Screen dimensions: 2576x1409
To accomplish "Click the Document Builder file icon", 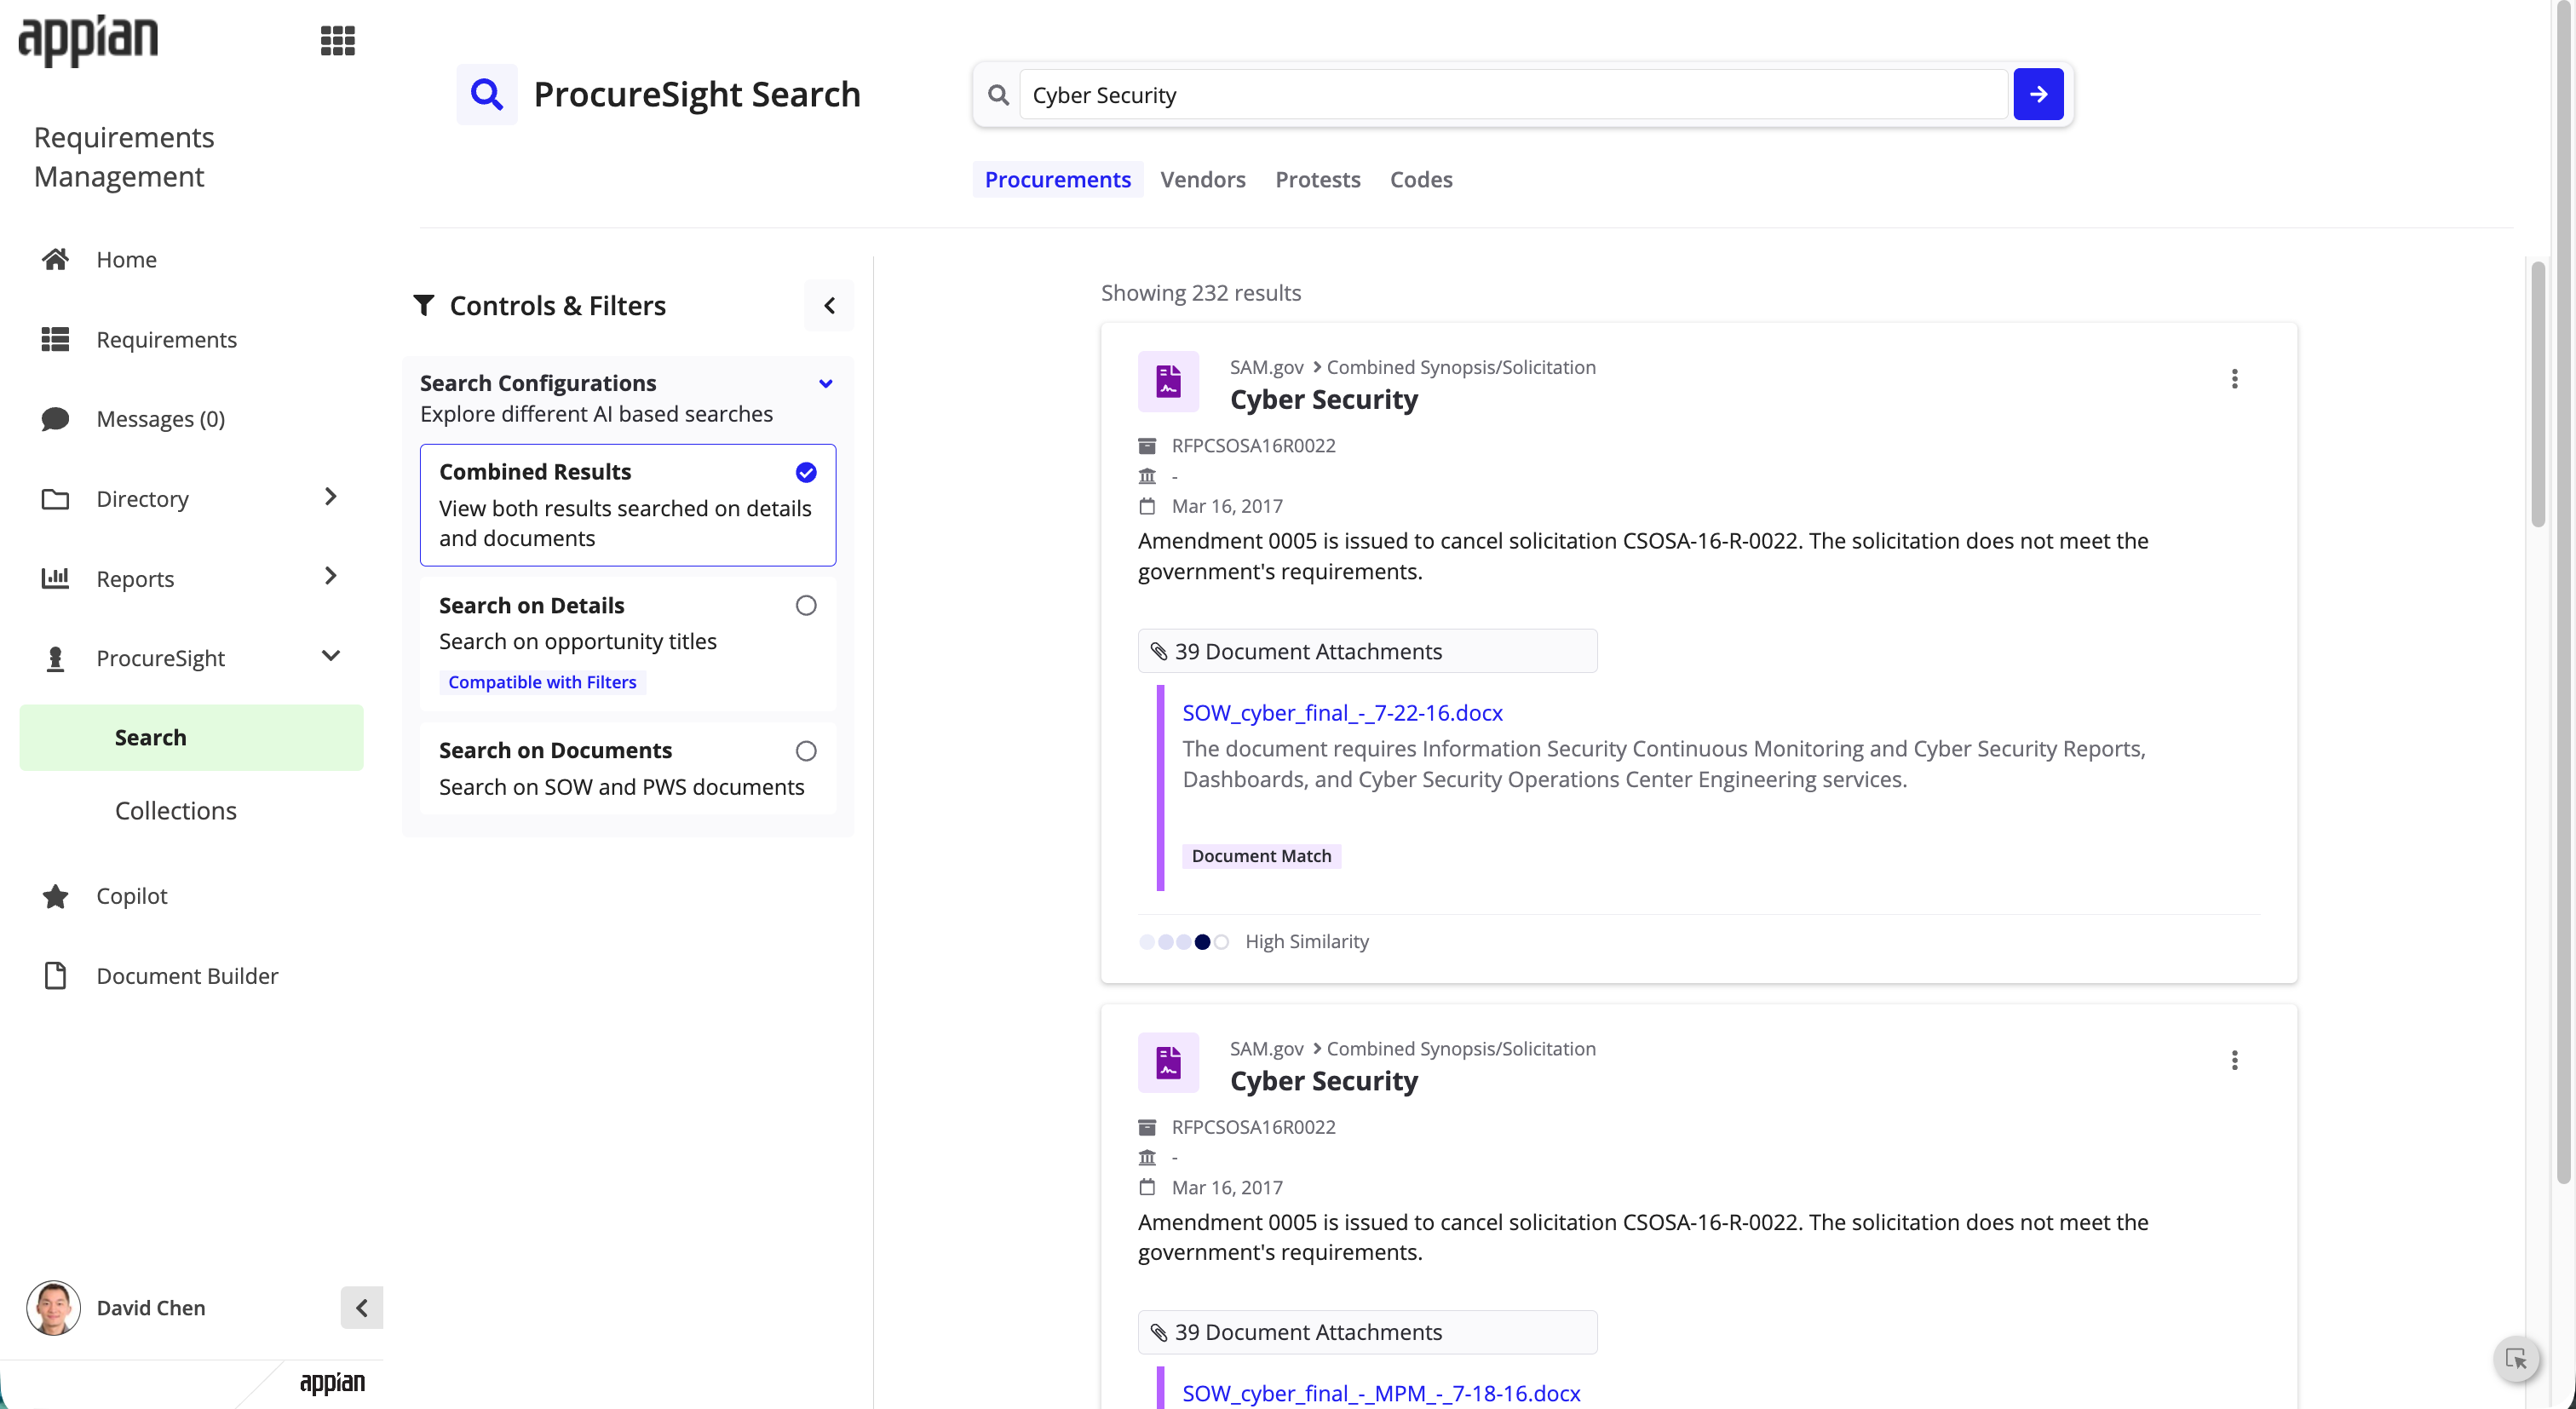I will [55, 975].
